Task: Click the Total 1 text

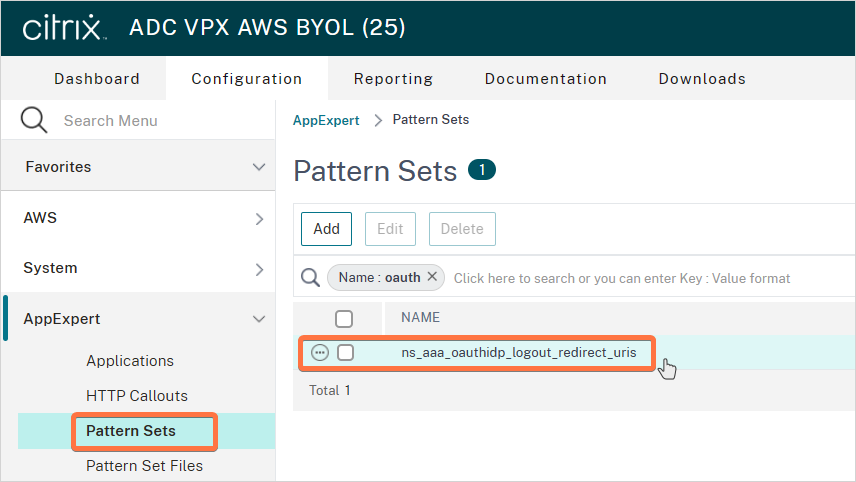Action: 330,390
